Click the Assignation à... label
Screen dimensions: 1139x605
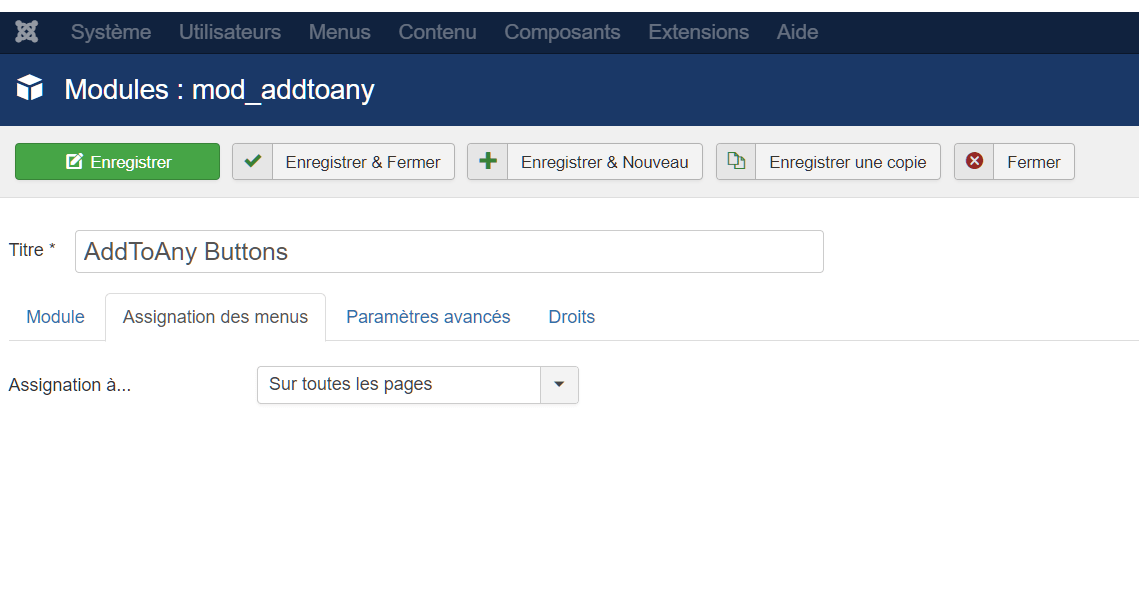70,385
